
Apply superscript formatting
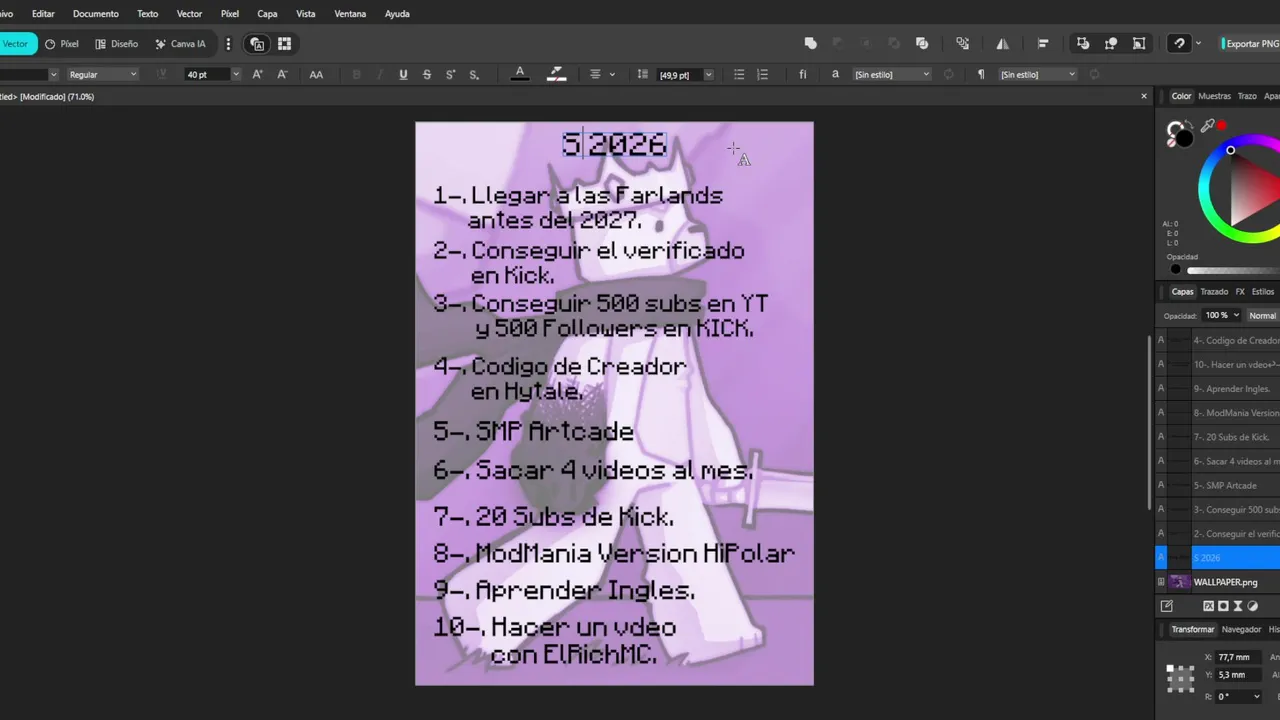pos(450,74)
